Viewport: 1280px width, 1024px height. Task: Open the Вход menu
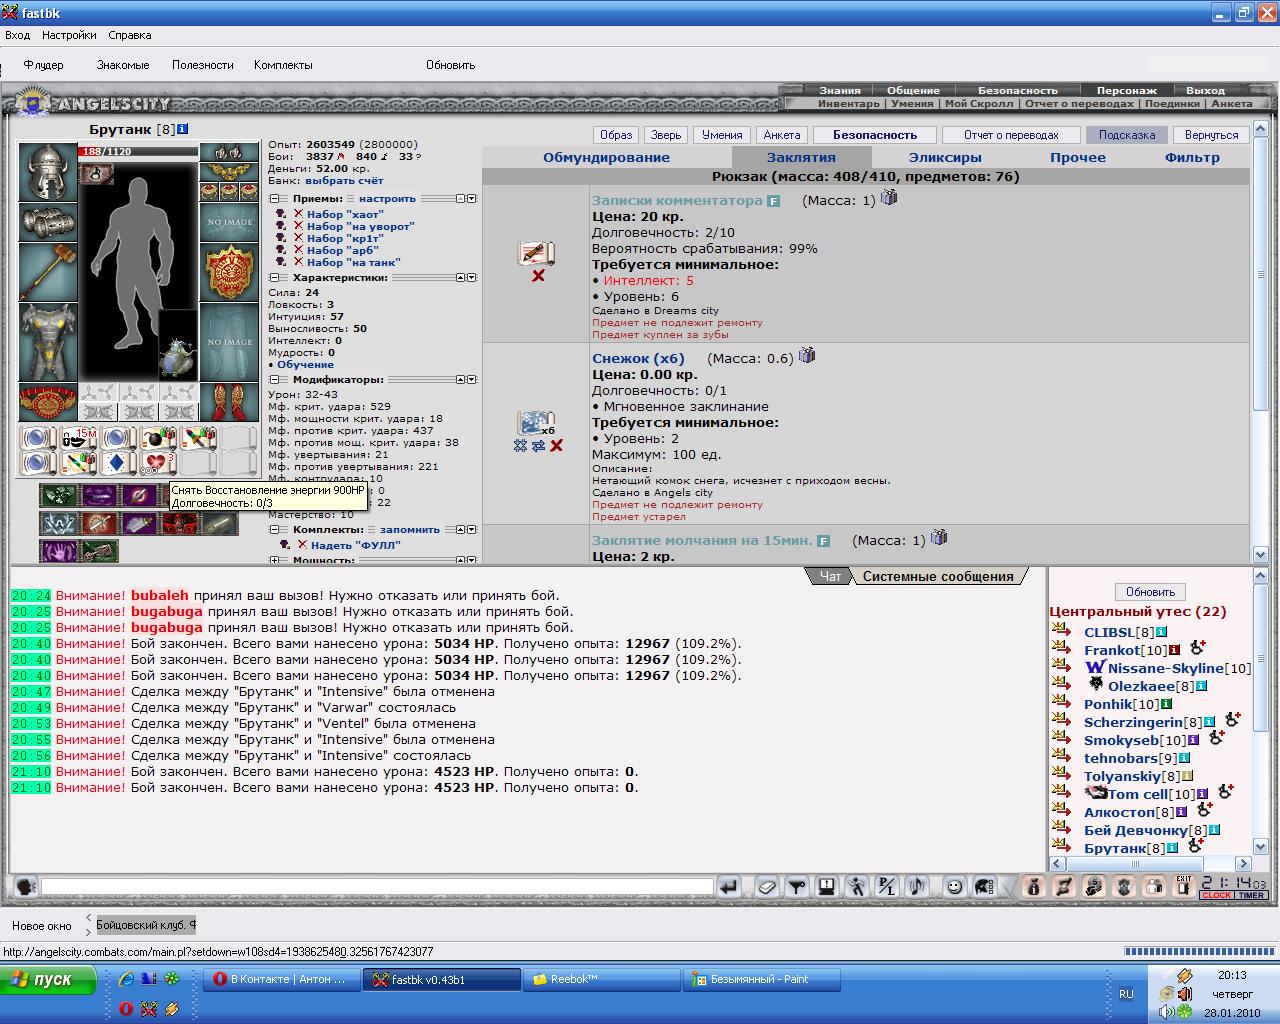point(17,35)
